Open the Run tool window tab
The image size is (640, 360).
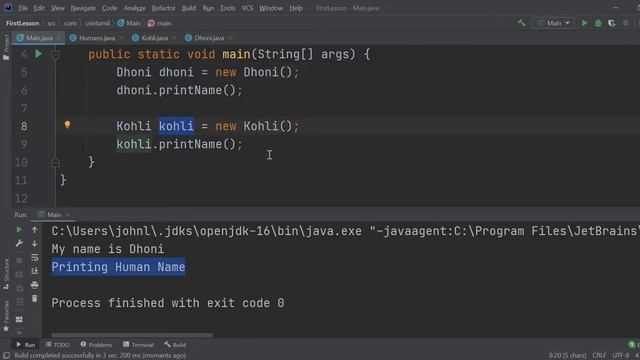[26, 345]
